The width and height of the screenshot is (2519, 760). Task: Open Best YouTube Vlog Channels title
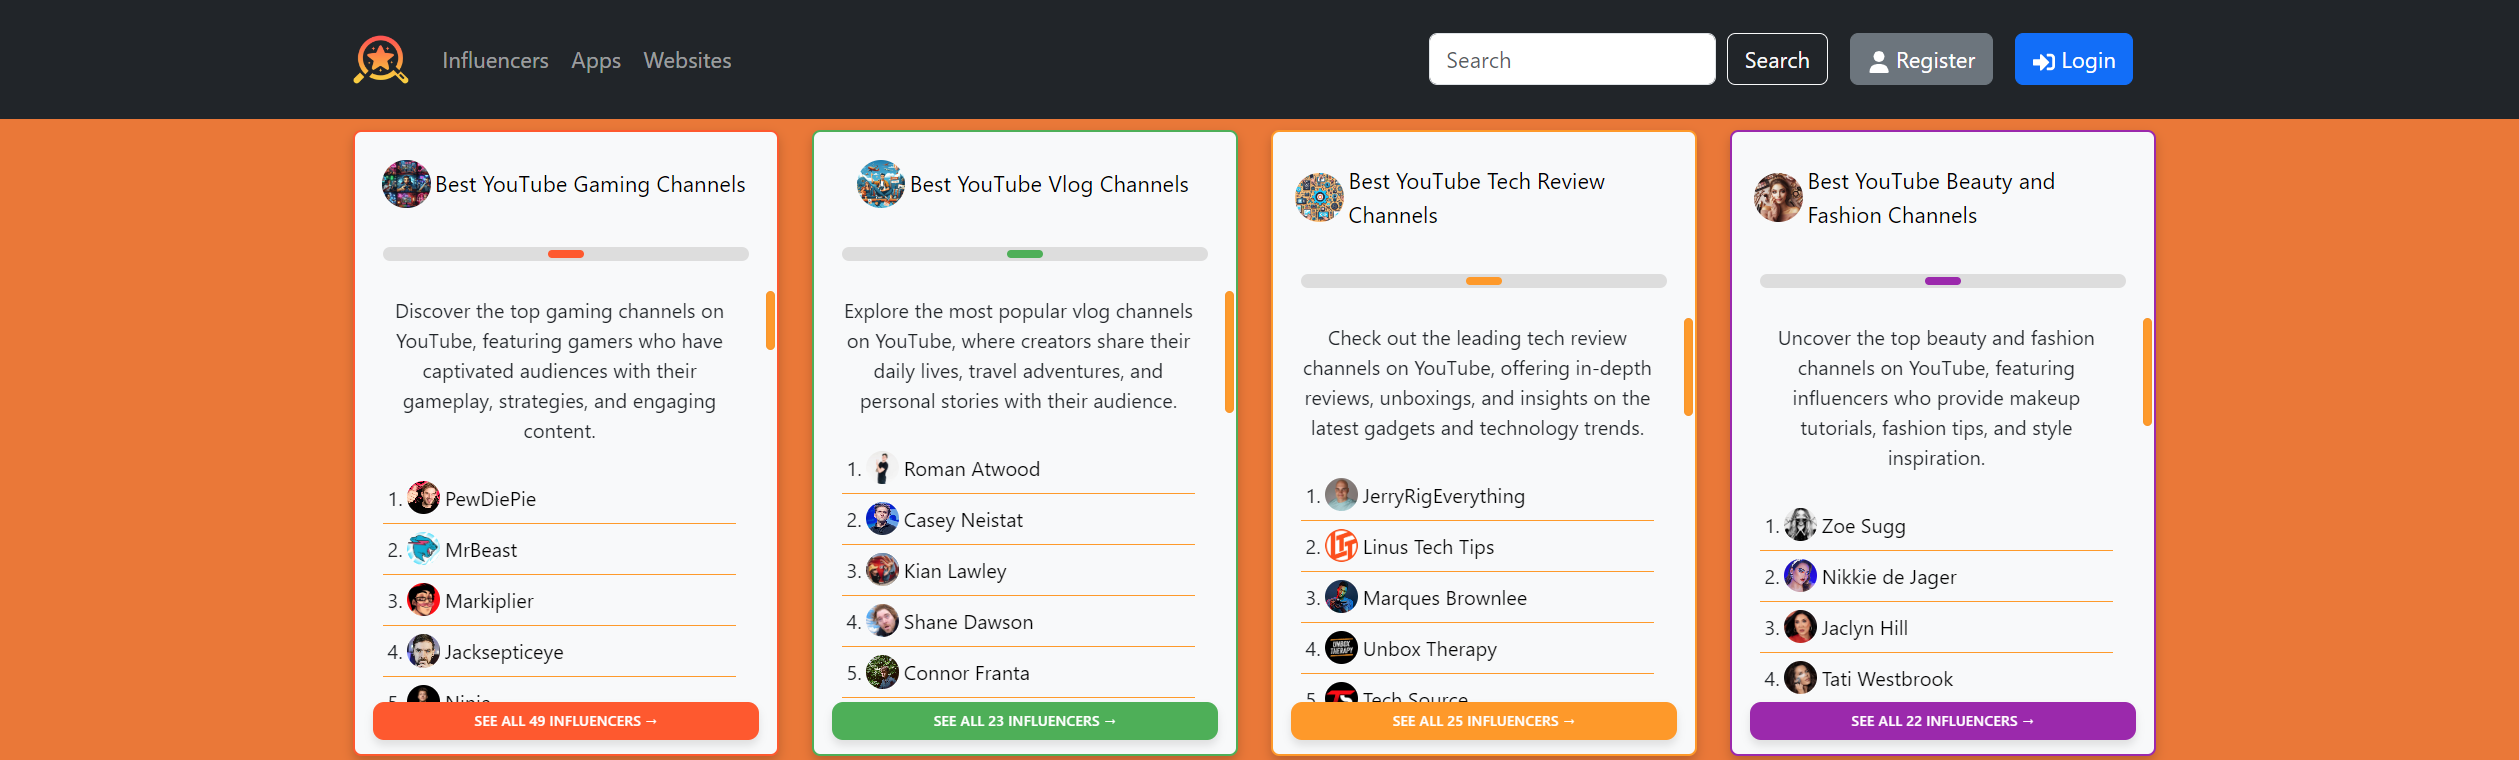pos(1049,184)
